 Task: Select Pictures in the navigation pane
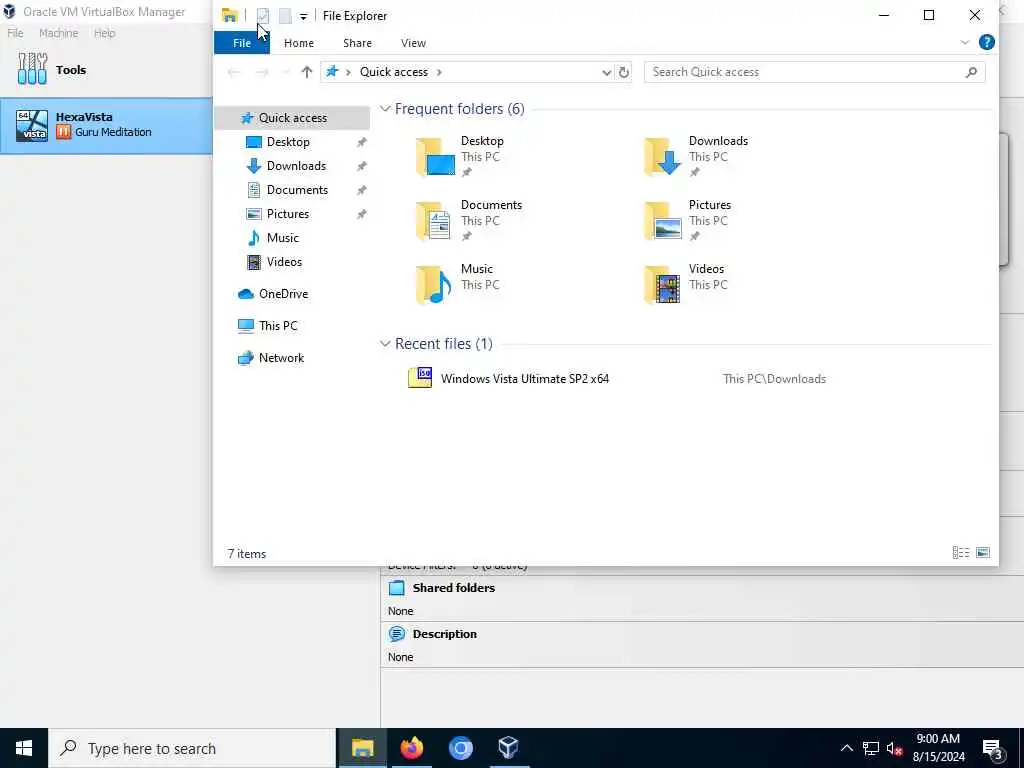click(287, 214)
